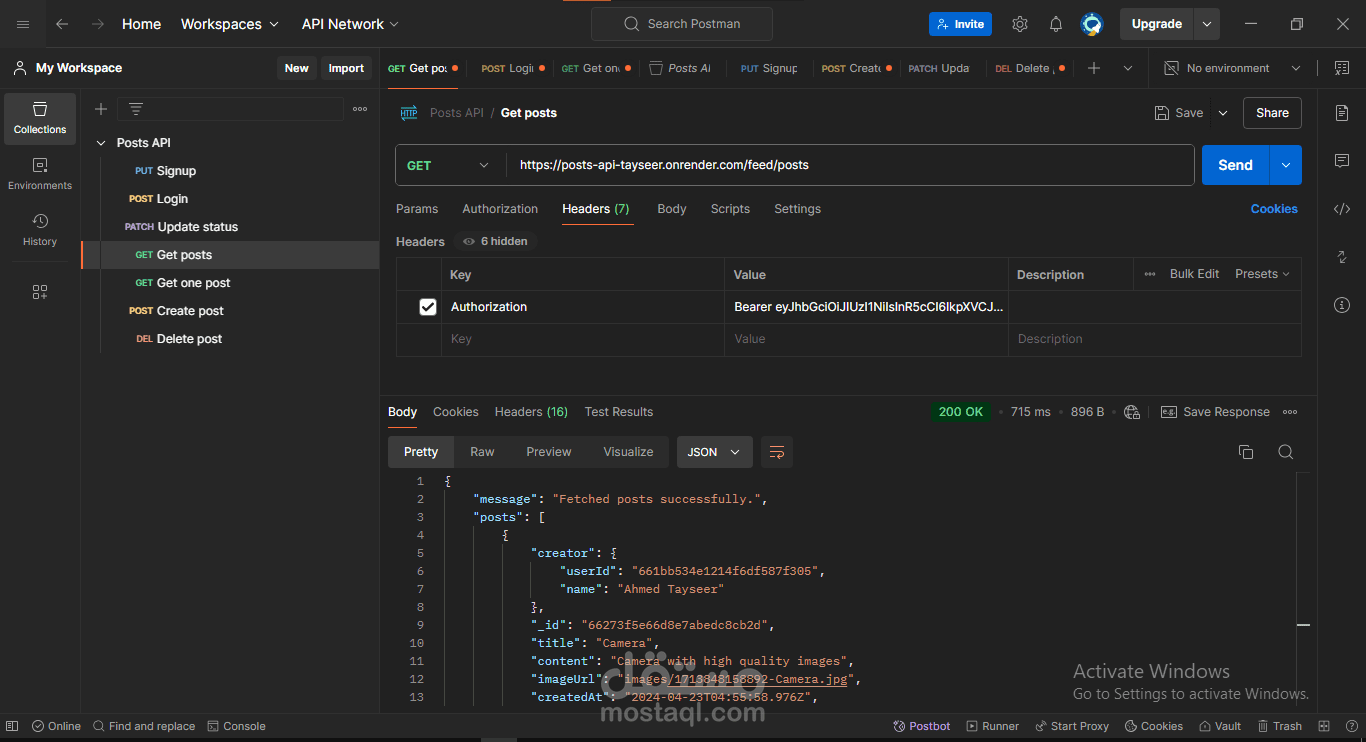Click the request URL field
Screen dimensions: 1366x742
(x=850, y=165)
